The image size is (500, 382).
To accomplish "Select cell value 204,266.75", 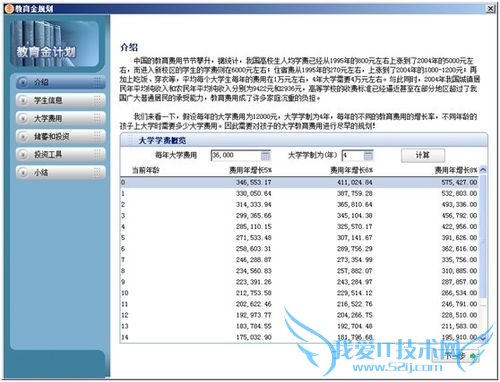I will [354, 315].
